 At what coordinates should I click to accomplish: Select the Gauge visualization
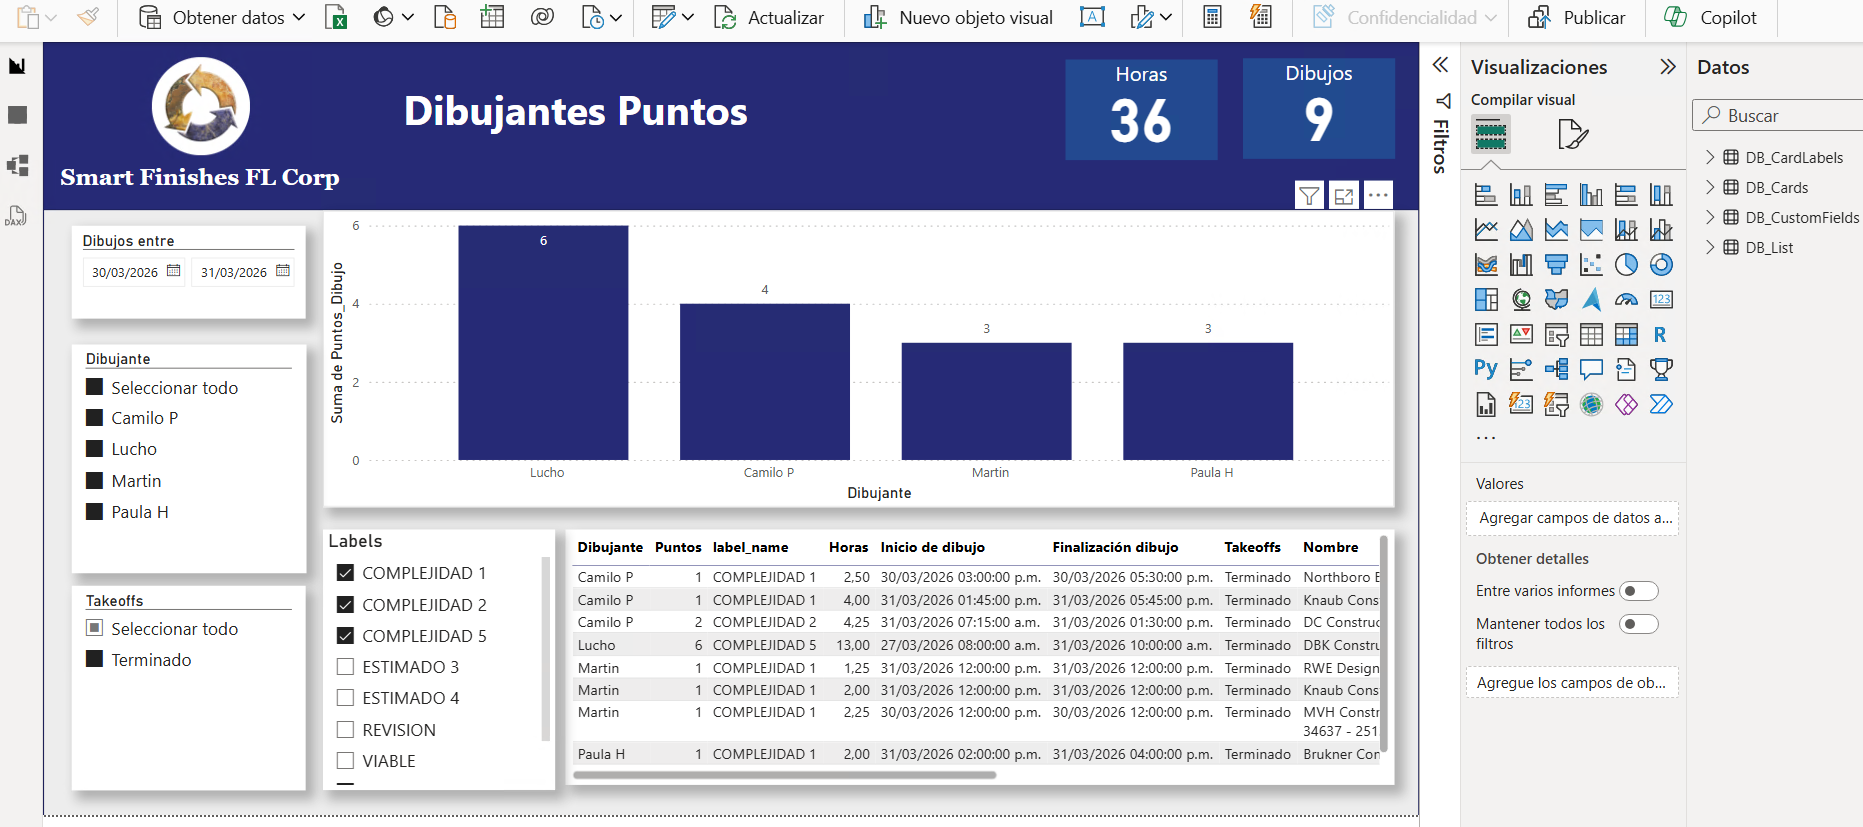(x=1626, y=299)
